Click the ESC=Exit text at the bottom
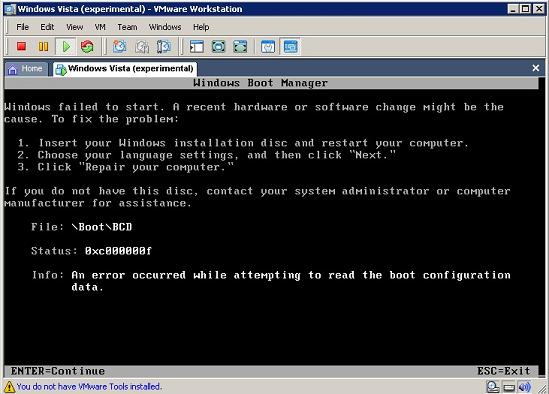The image size is (549, 394). [503, 371]
